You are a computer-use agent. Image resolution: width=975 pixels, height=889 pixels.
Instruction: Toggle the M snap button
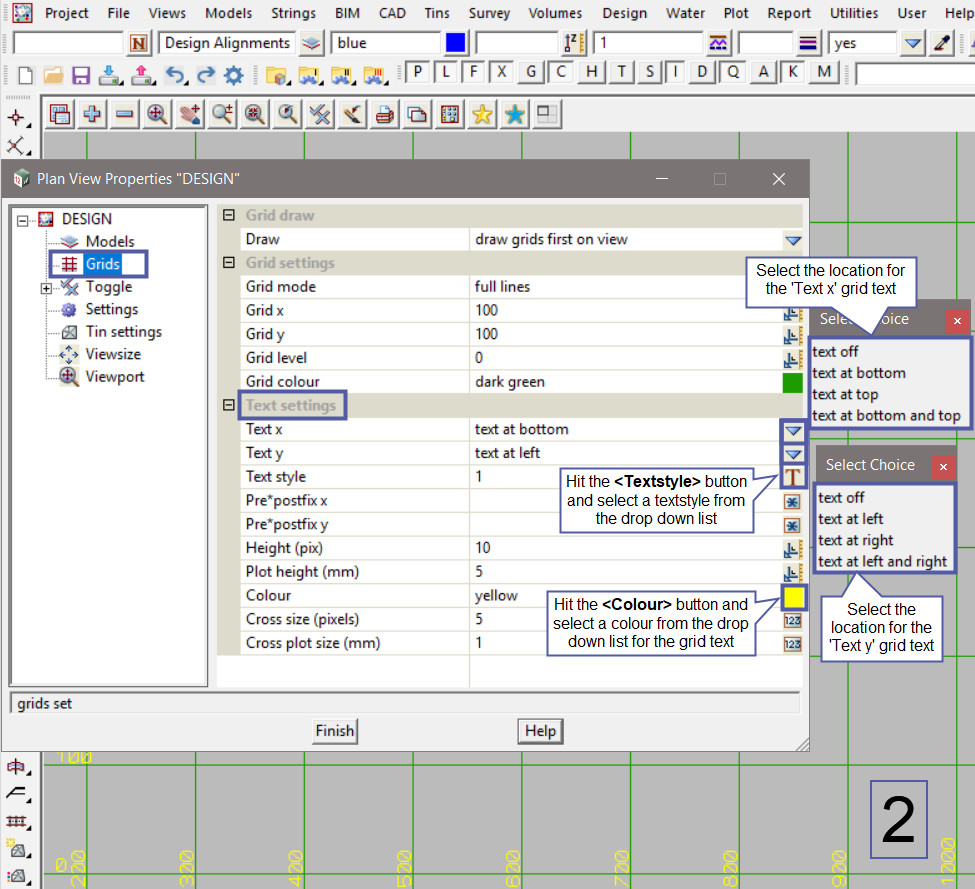(x=823, y=72)
